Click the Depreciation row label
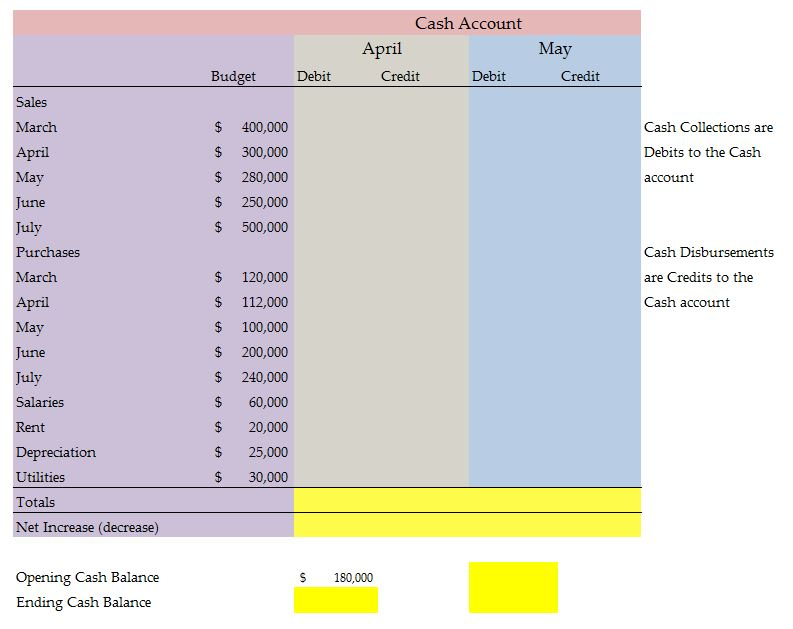793x629 pixels. click(x=56, y=453)
